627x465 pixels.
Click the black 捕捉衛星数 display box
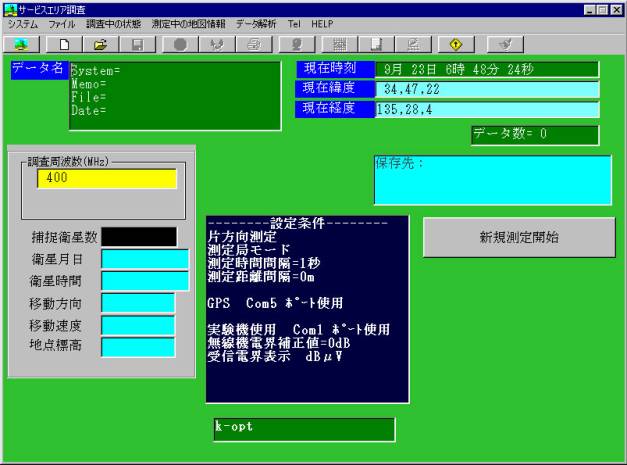coord(138,237)
